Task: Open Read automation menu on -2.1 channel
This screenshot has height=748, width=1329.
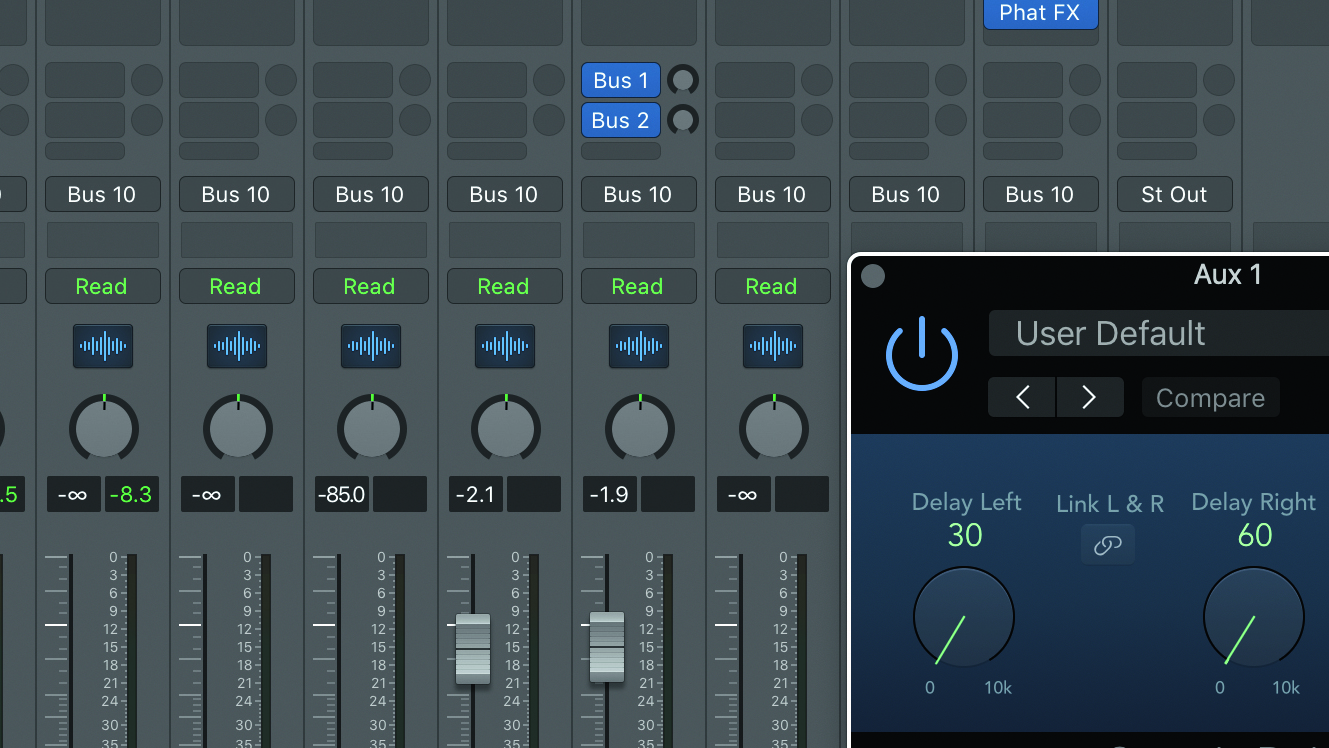Action: pos(504,286)
